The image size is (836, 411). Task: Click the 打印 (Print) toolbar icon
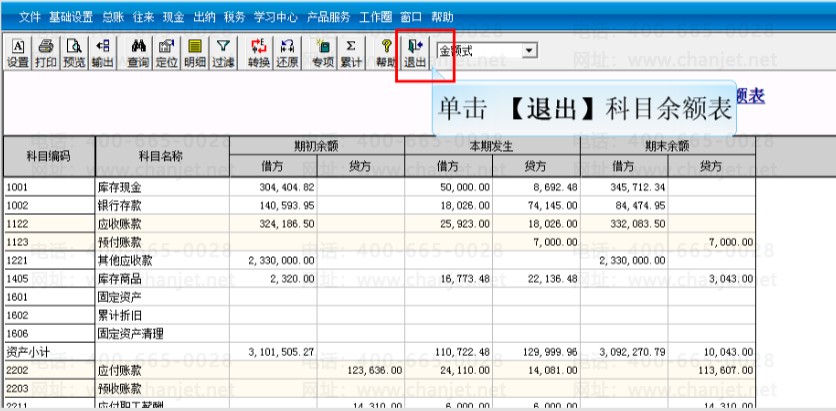pyautogui.click(x=46, y=53)
